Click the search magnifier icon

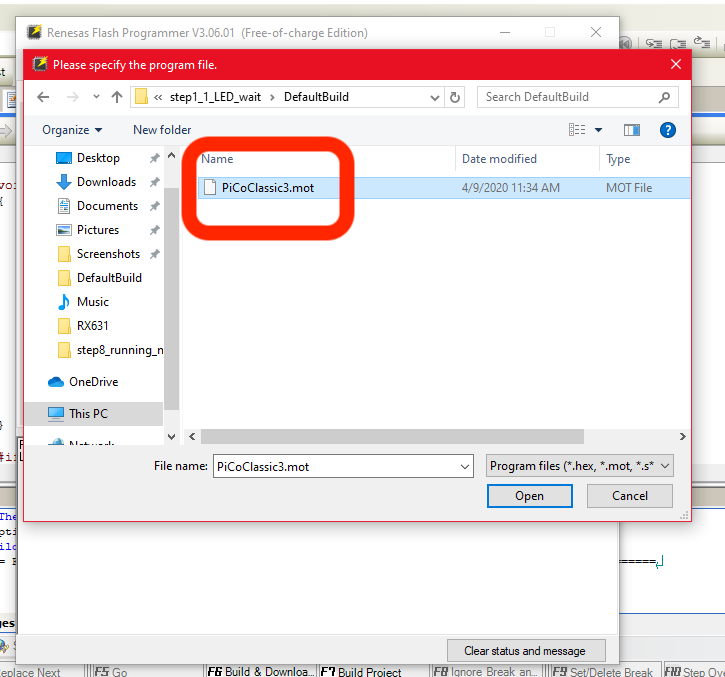(x=664, y=97)
